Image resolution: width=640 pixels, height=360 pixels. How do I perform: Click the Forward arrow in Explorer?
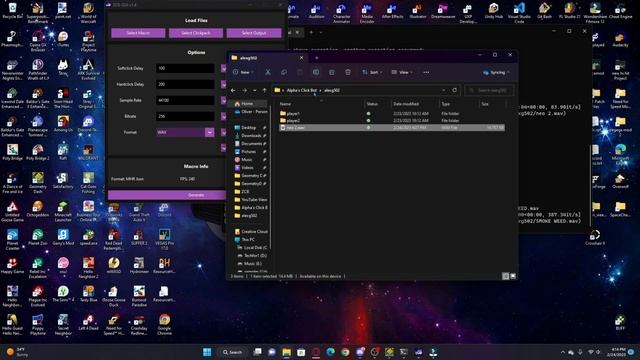coord(244,90)
